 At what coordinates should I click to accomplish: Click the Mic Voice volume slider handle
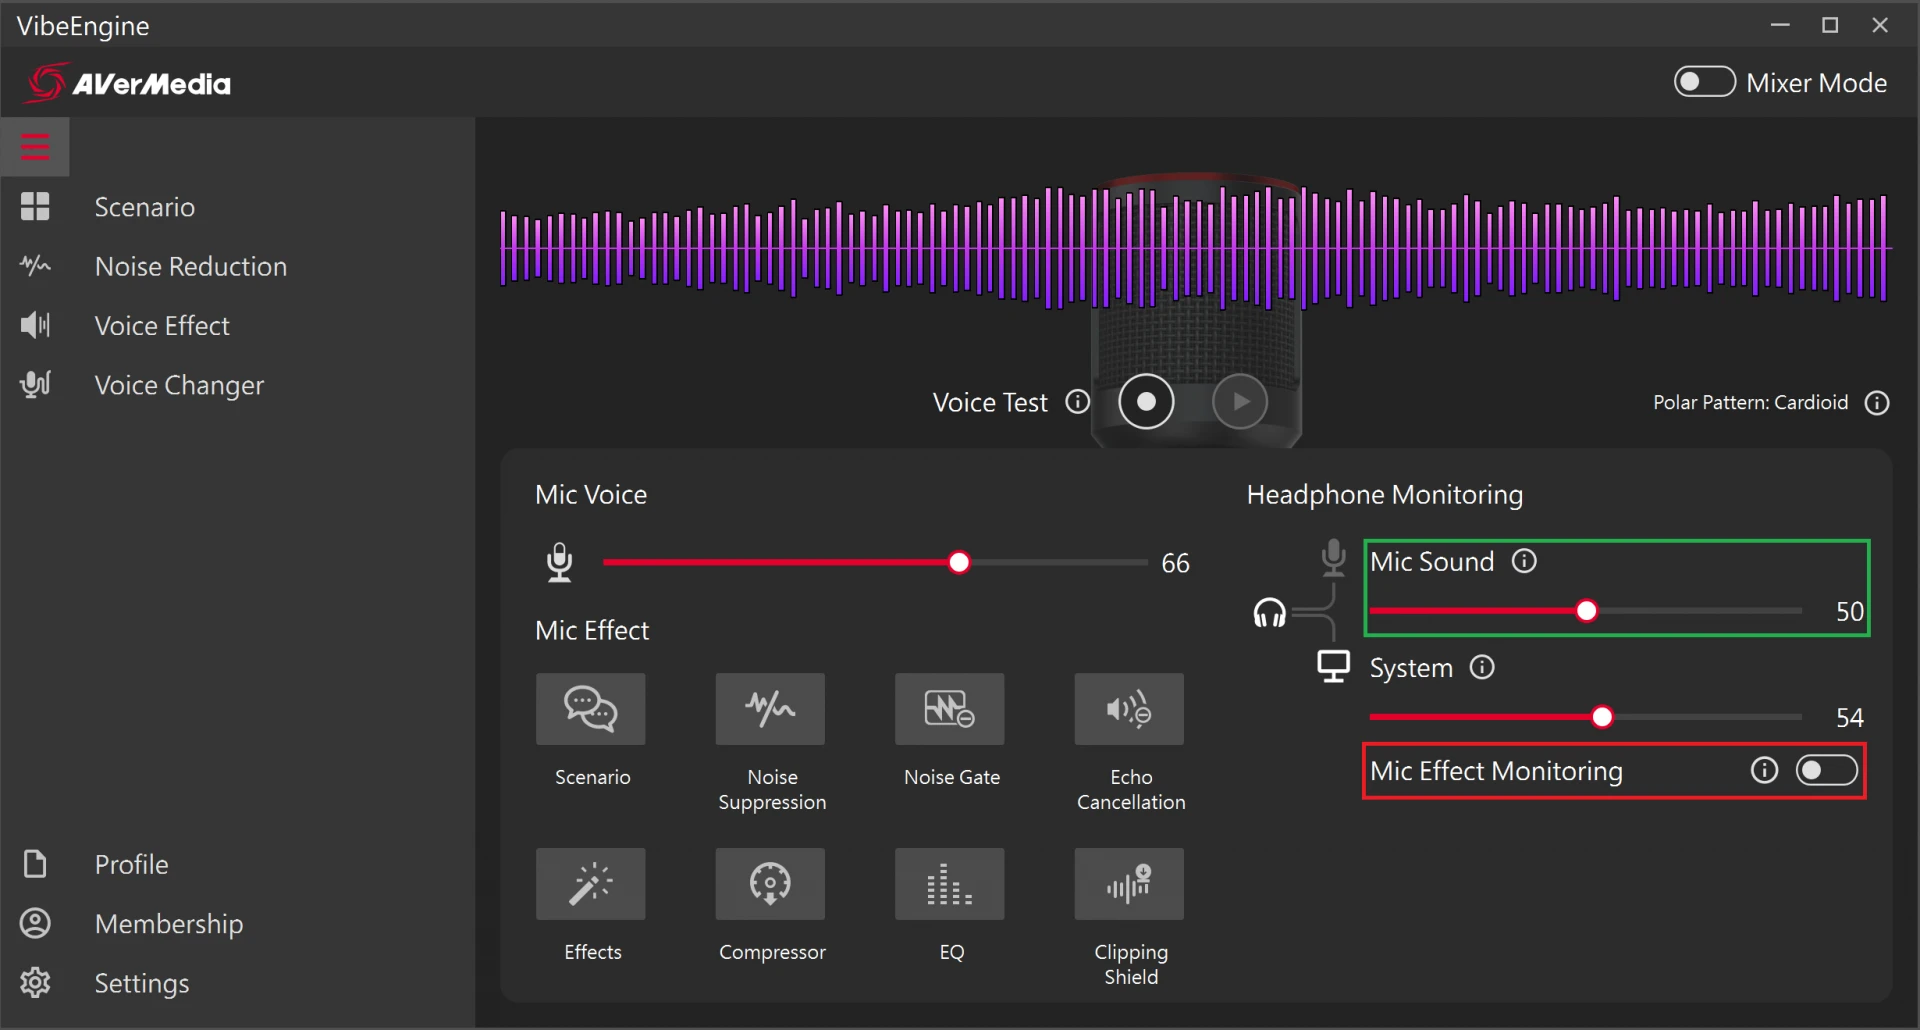pyautogui.click(x=959, y=563)
